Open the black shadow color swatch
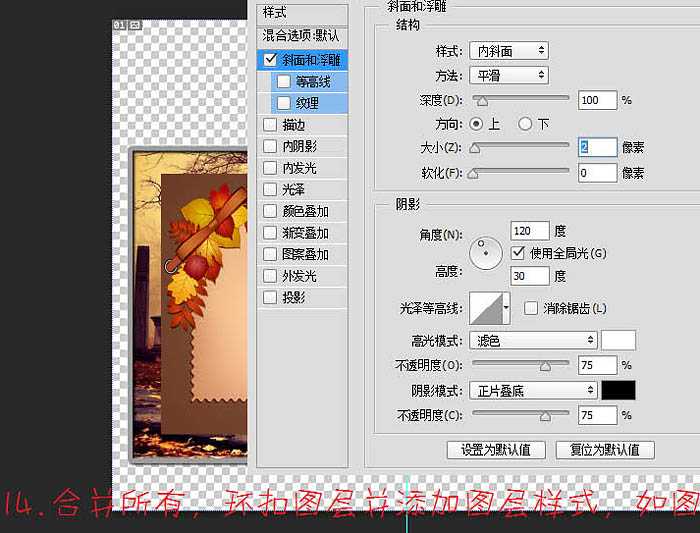Viewport: 700px width, 533px height. click(x=618, y=390)
